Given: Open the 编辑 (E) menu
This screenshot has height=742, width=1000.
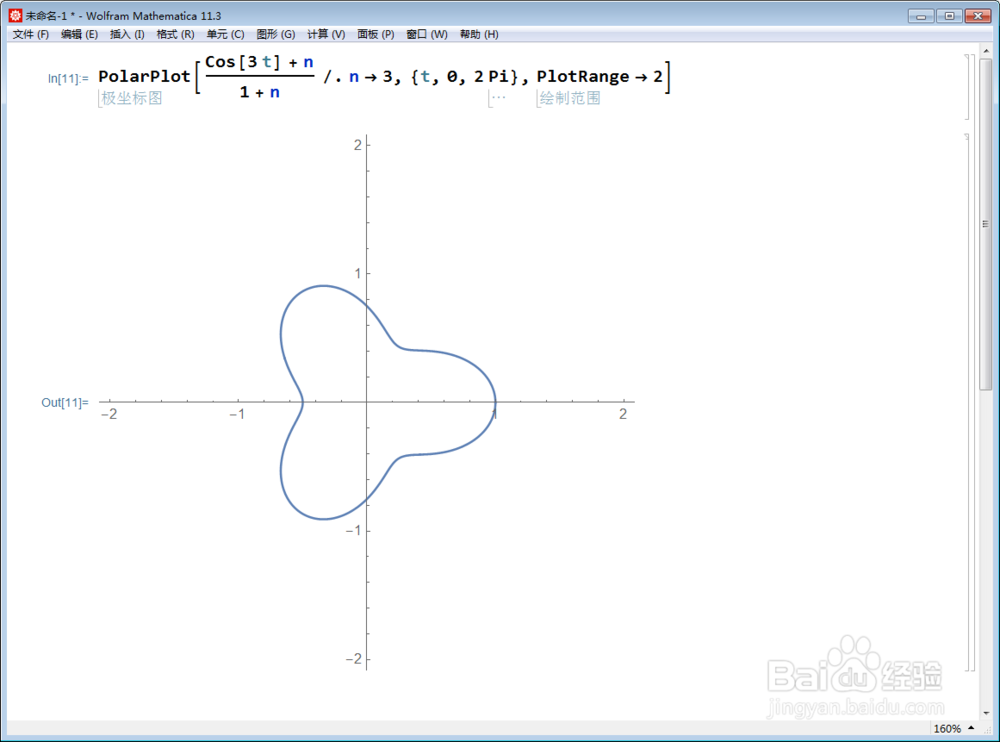Looking at the screenshot, I should [x=79, y=34].
